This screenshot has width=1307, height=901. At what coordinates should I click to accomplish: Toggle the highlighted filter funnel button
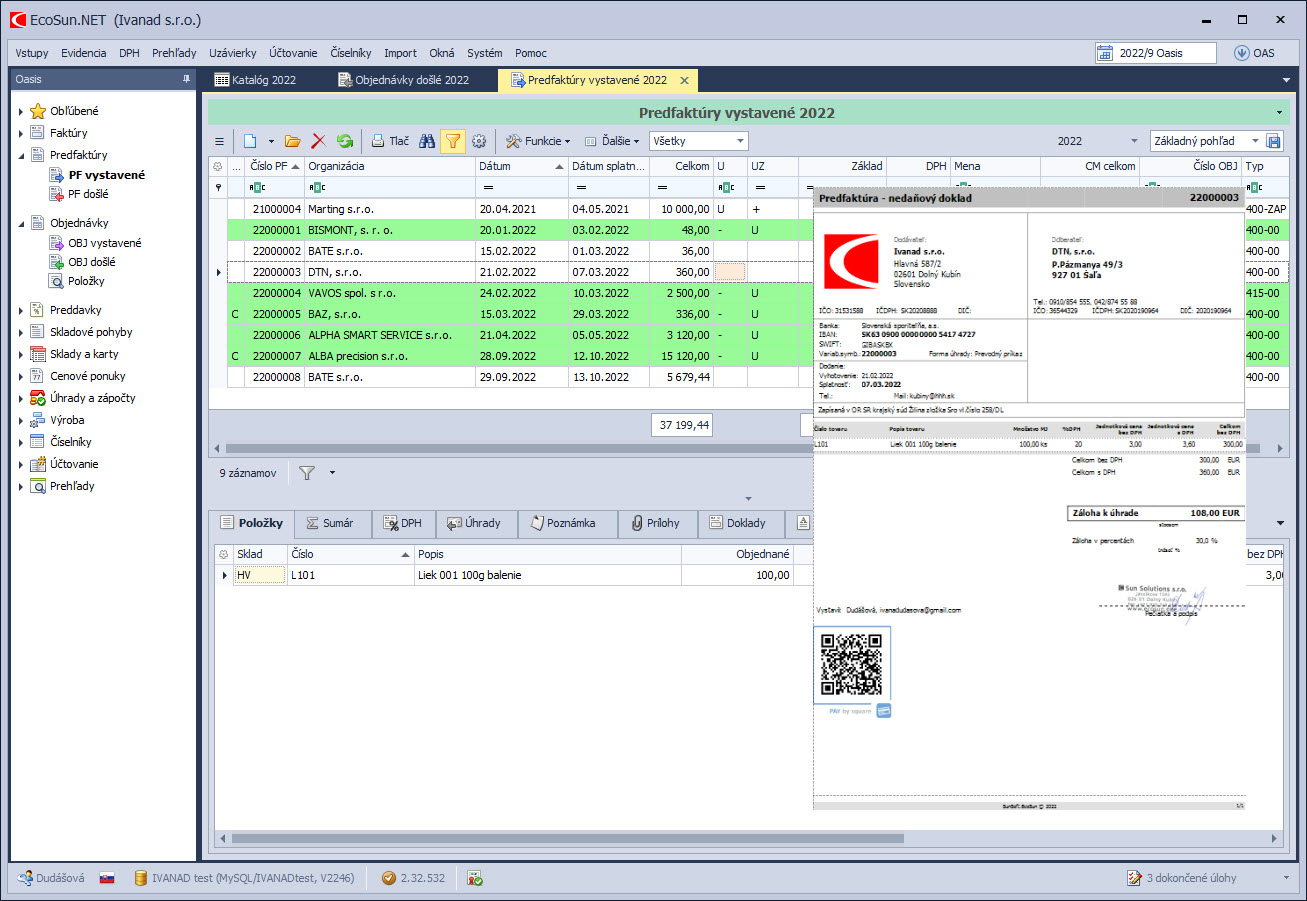click(x=453, y=142)
